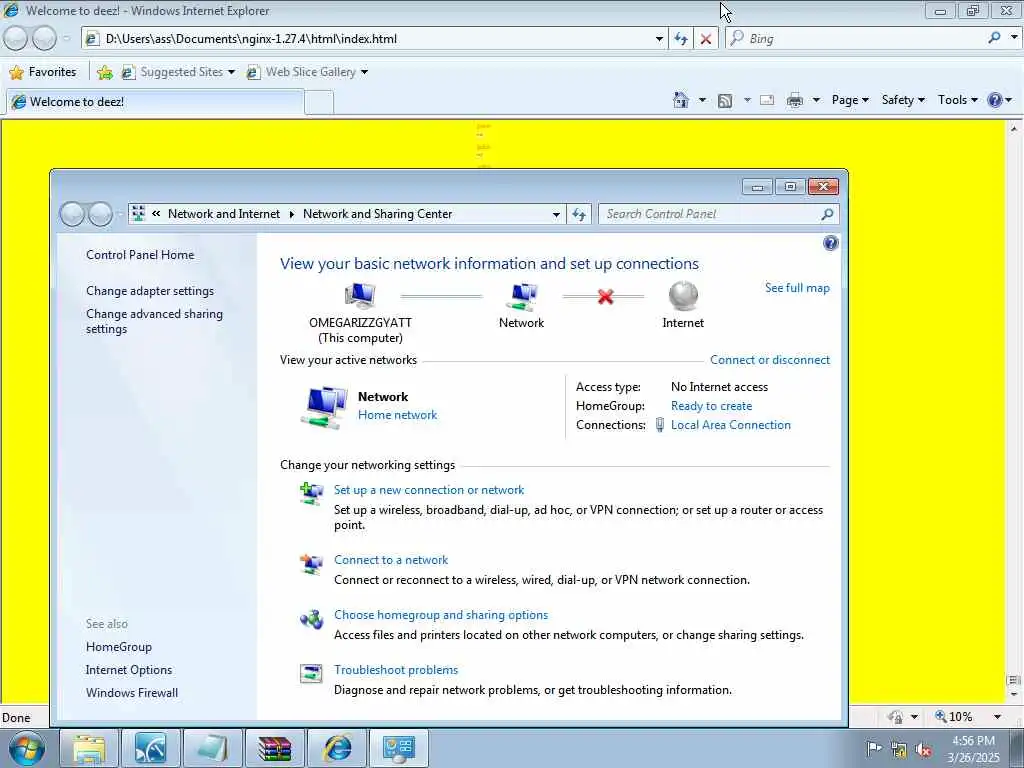The width and height of the screenshot is (1024, 768).
Task: Click the Set up new connection icon
Action: [312, 493]
